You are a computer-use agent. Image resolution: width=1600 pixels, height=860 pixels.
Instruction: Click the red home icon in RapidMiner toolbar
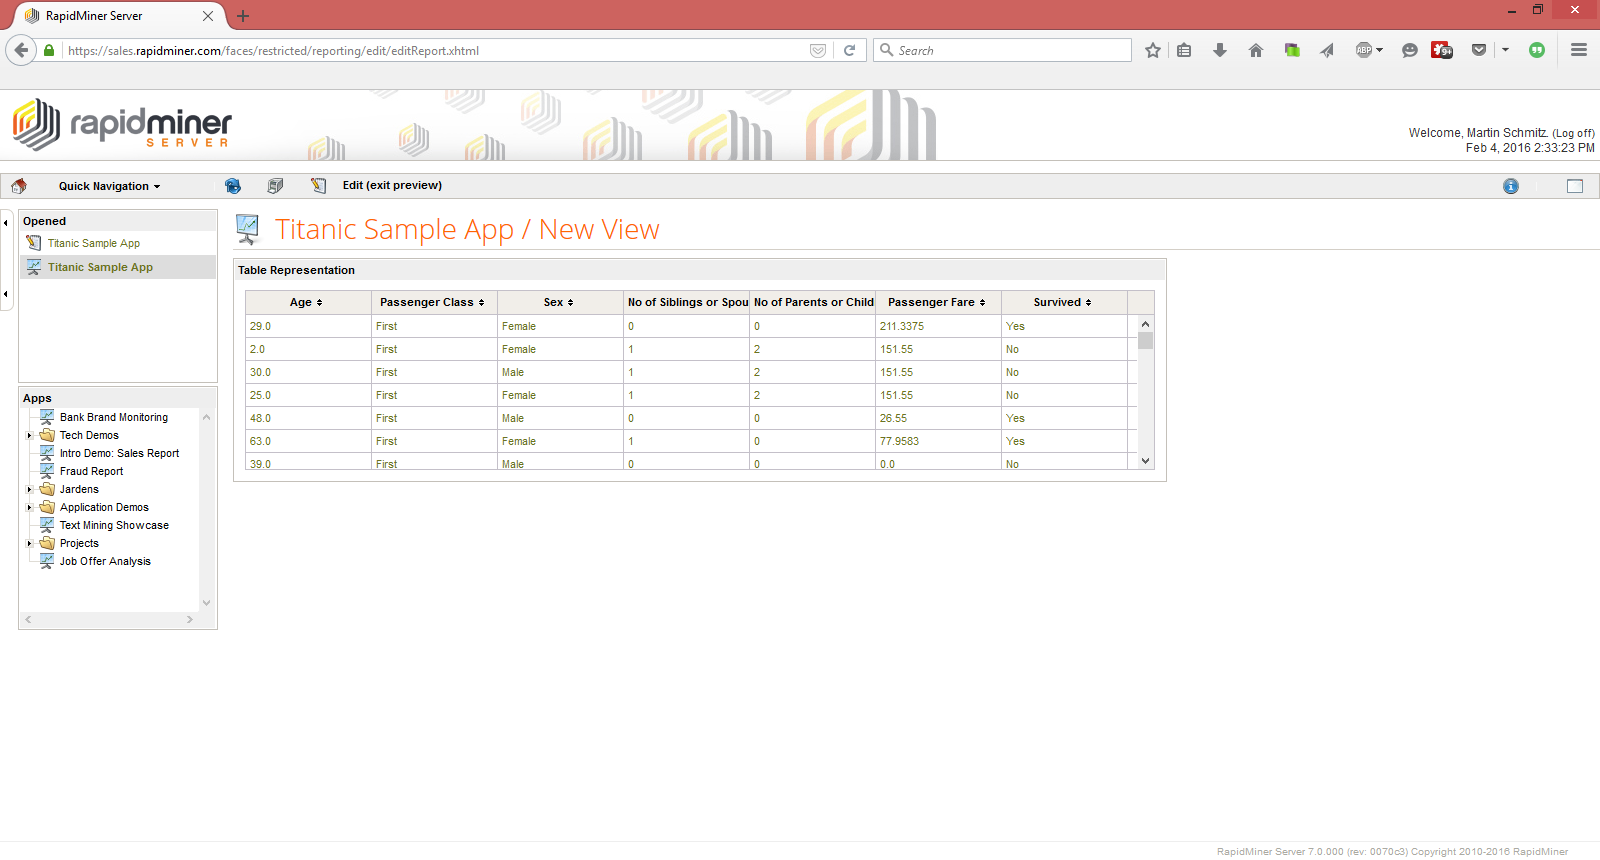pyautogui.click(x=19, y=186)
